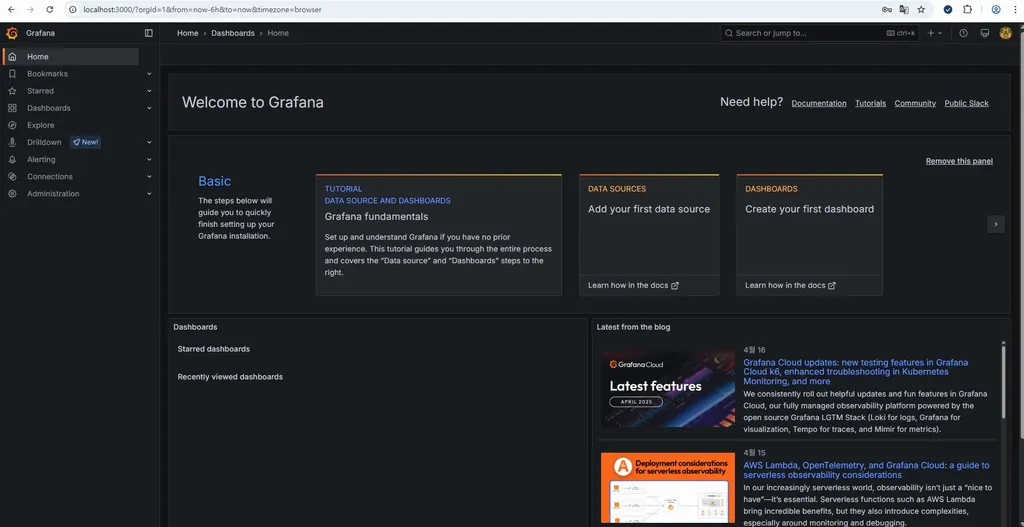Image resolution: width=1024 pixels, height=527 pixels.
Task: Open the browser extensions puzzle icon
Action: [968, 10]
